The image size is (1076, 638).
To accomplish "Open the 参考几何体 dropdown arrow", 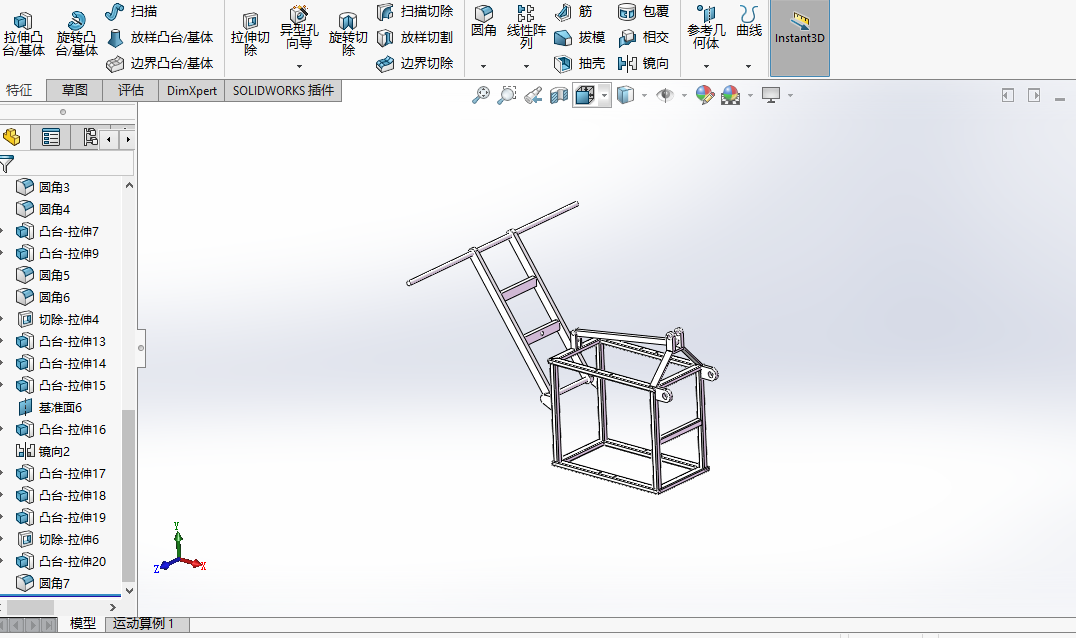I will coord(706,67).
